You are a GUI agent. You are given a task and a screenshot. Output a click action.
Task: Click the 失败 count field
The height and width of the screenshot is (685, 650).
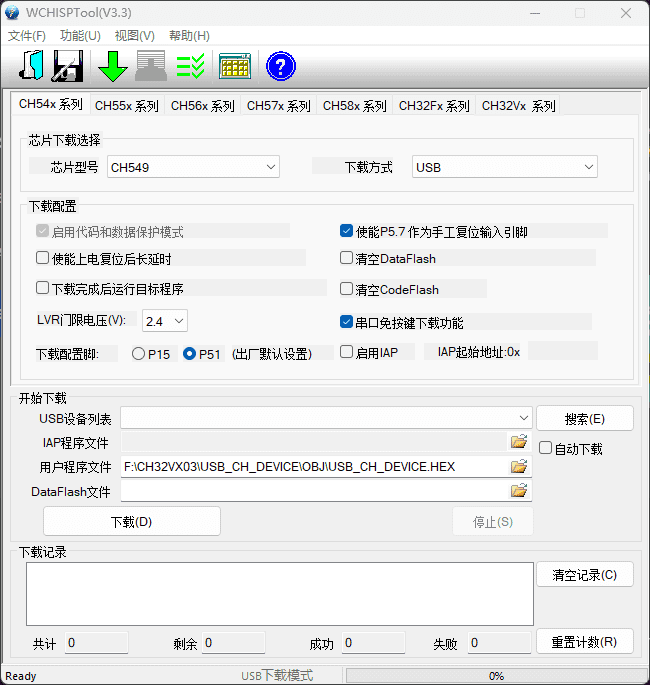point(500,643)
